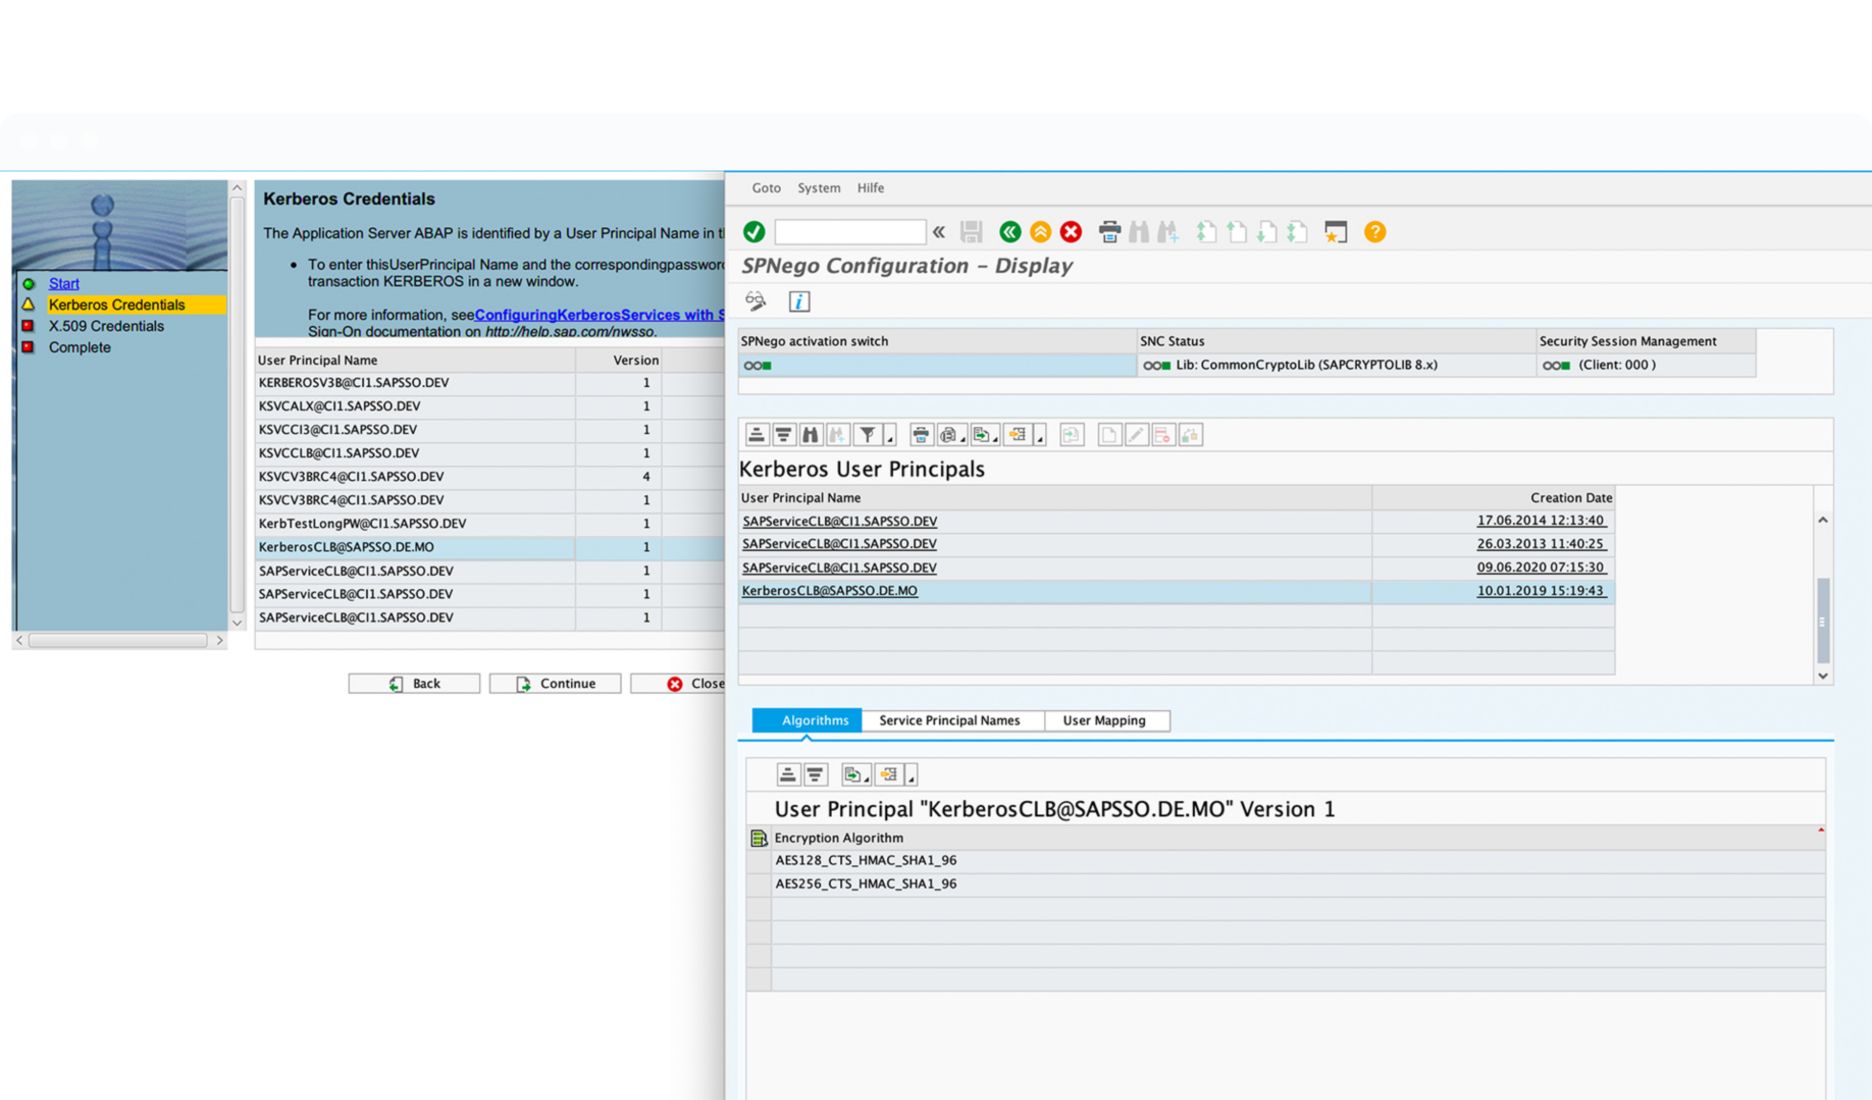Click the Display/Change glasses-and-pencil icon

pos(756,301)
